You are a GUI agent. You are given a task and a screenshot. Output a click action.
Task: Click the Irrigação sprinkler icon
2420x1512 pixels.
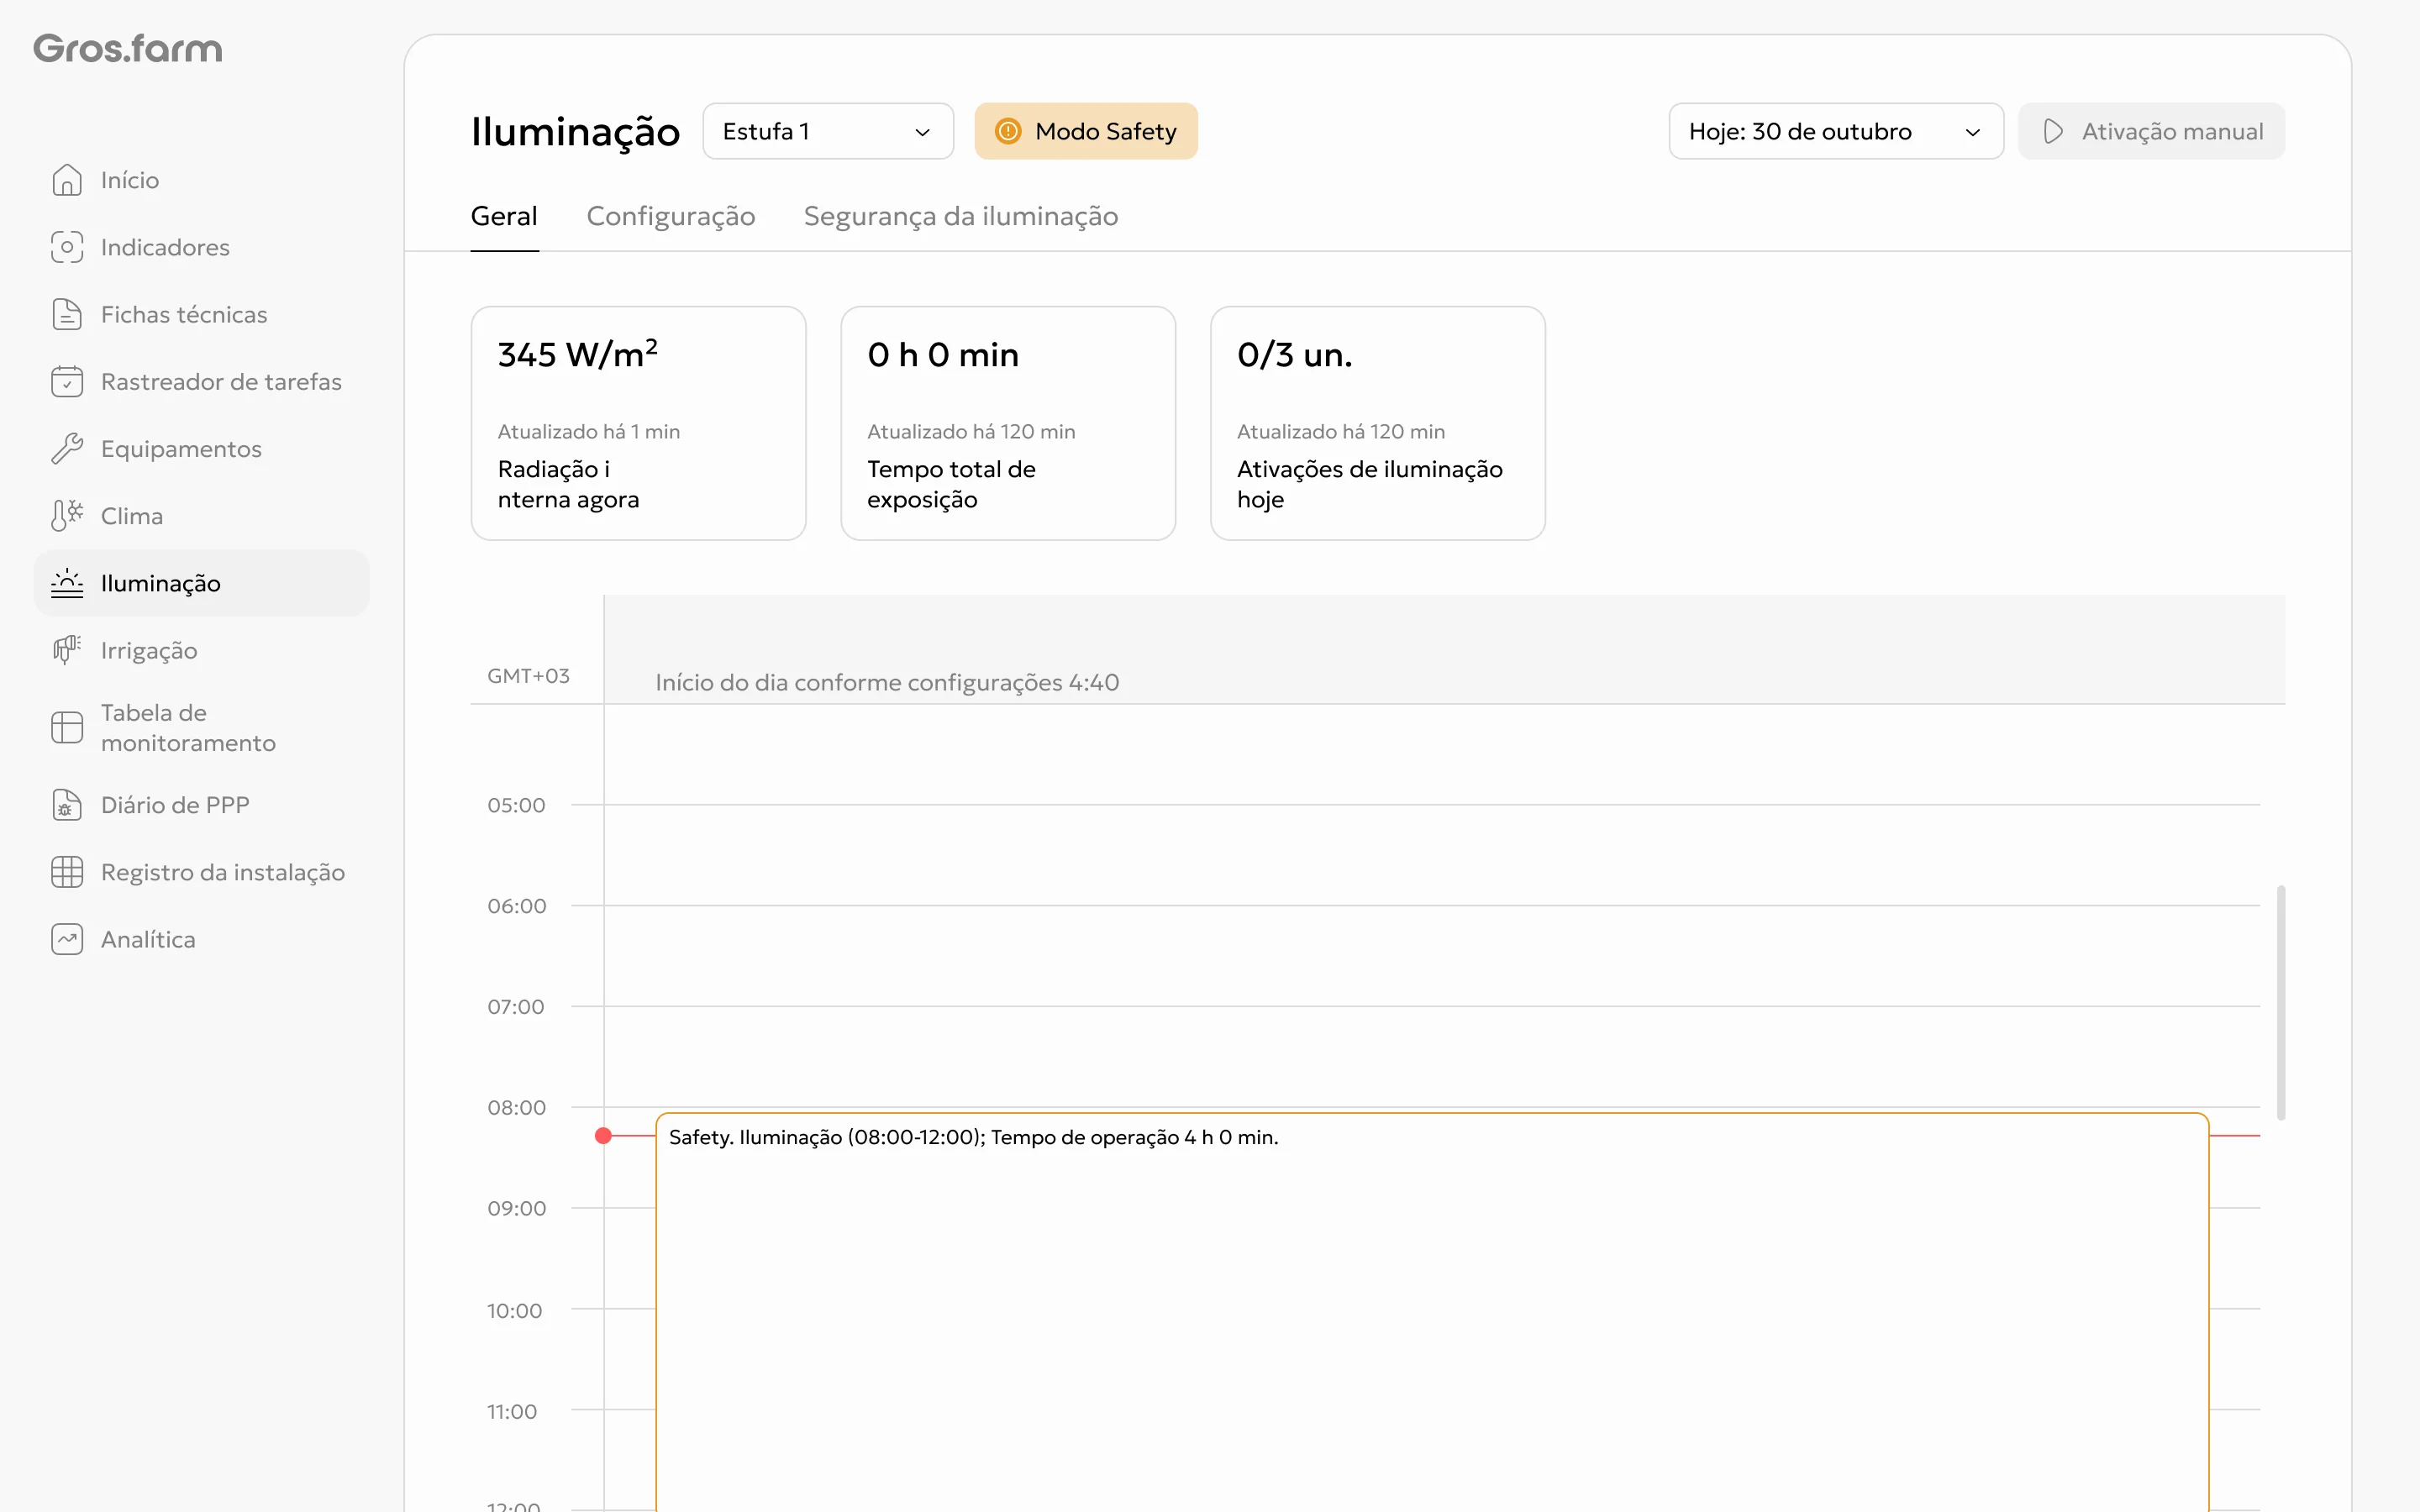coord(67,650)
